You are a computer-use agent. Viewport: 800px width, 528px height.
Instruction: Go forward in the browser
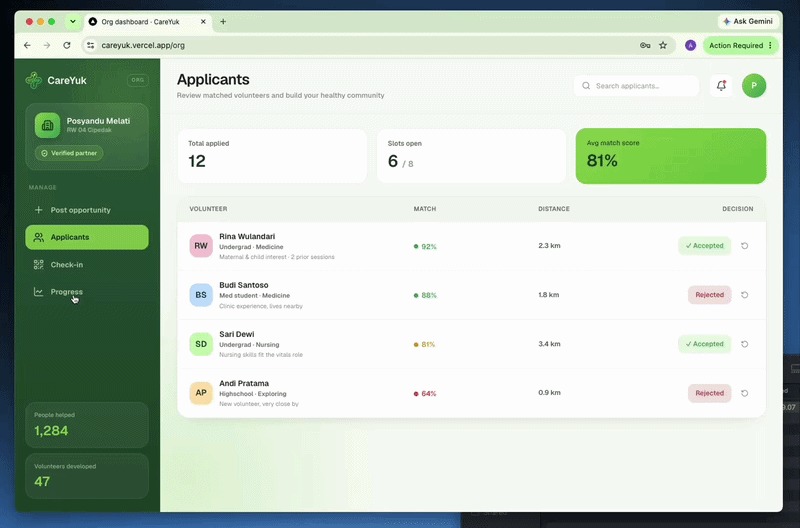click(x=46, y=45)
